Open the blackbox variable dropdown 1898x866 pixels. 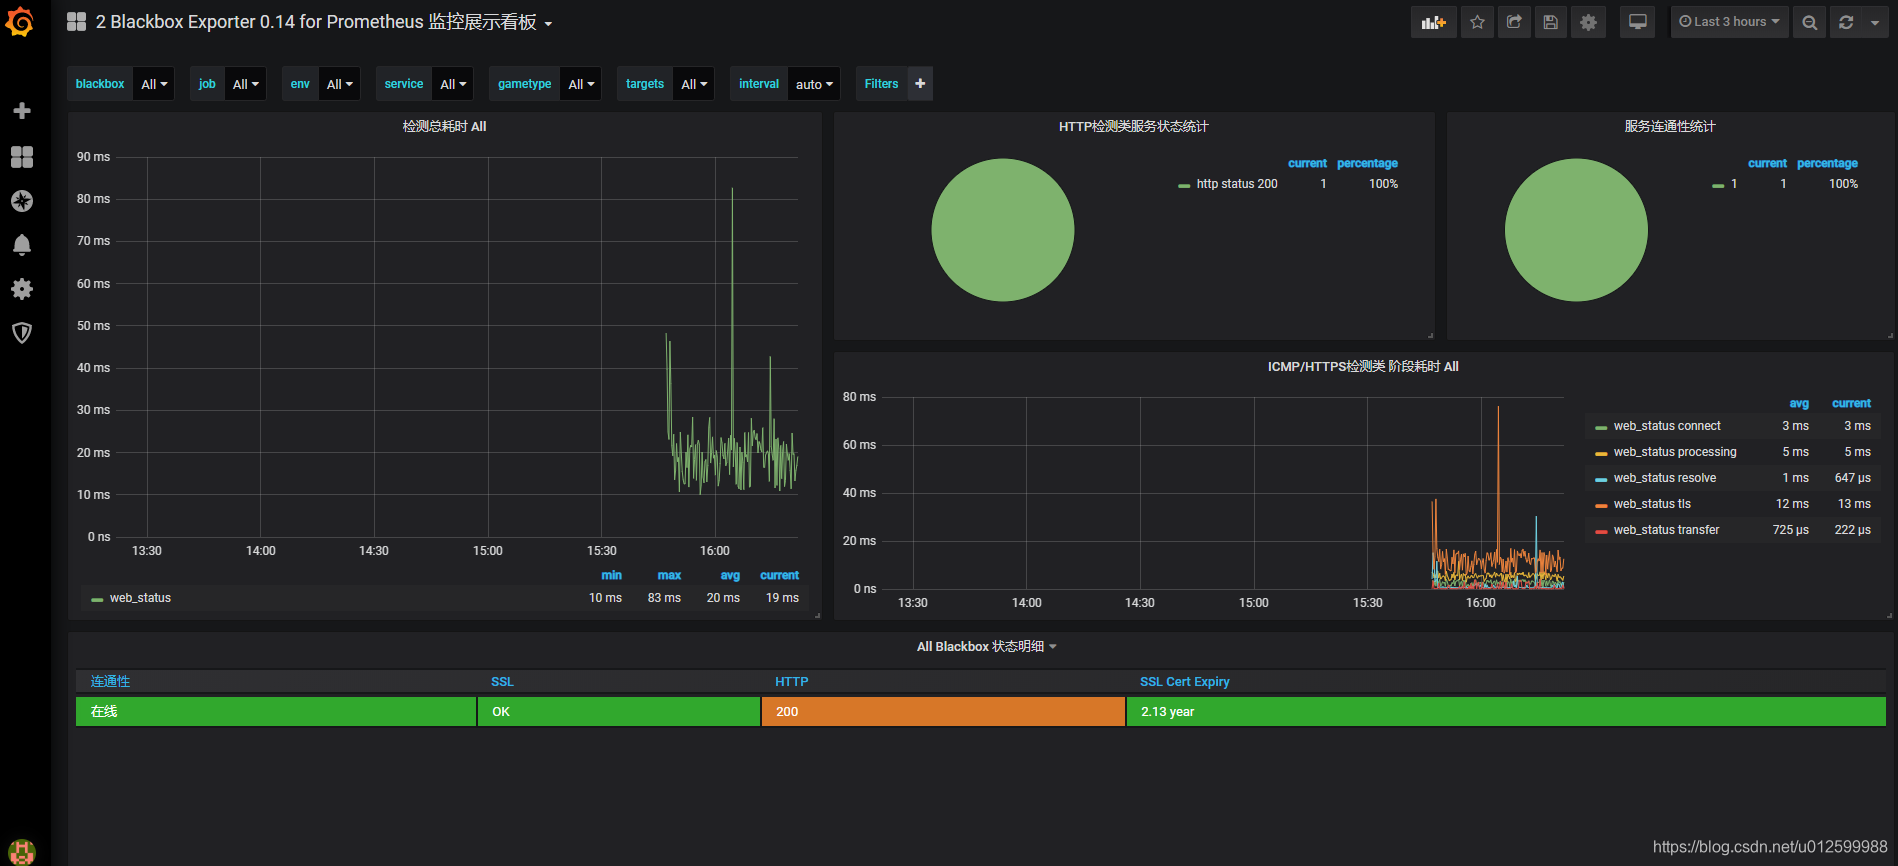coord(153,84)
